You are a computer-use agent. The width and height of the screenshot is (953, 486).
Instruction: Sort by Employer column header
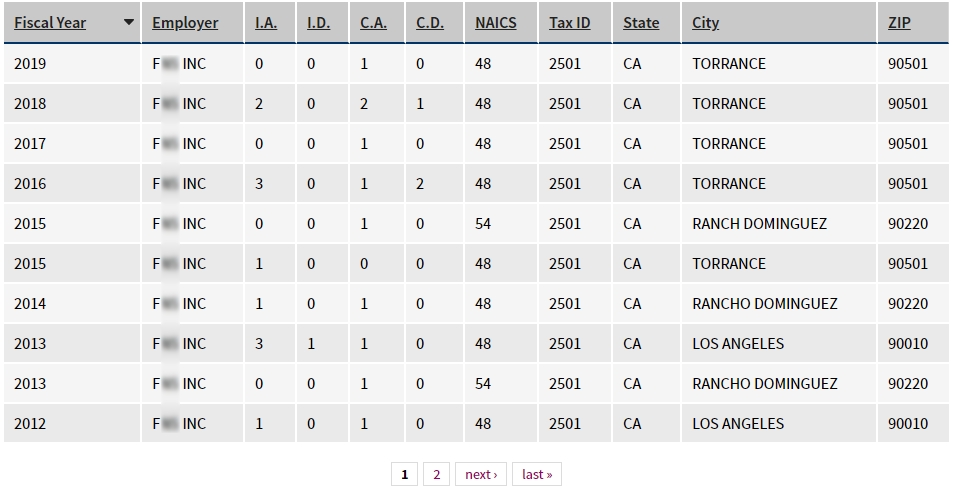tap(185, 22)
